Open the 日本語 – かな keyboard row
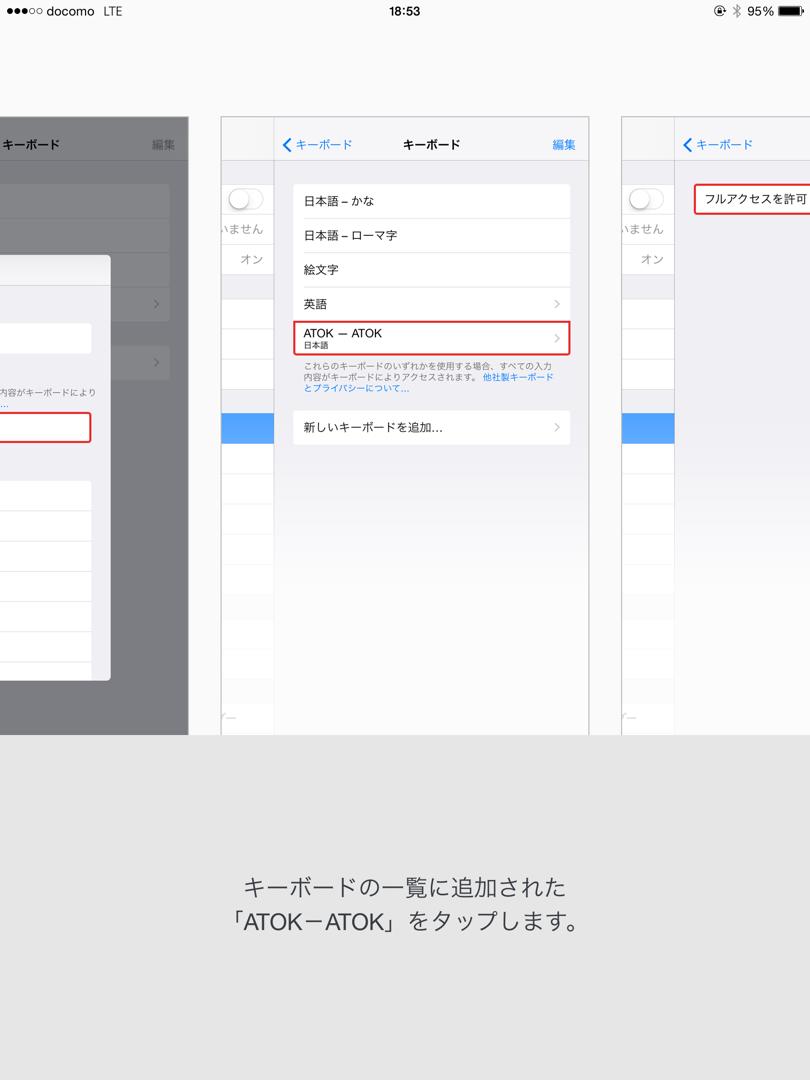This screenshot has width=810, height=1080. click(431, 201)
